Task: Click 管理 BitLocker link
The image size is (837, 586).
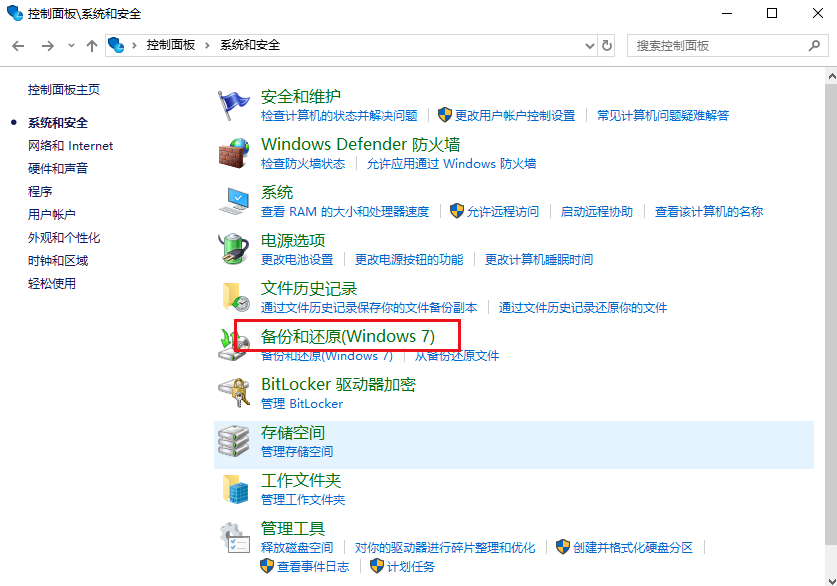Action: (x=302, y=403)
